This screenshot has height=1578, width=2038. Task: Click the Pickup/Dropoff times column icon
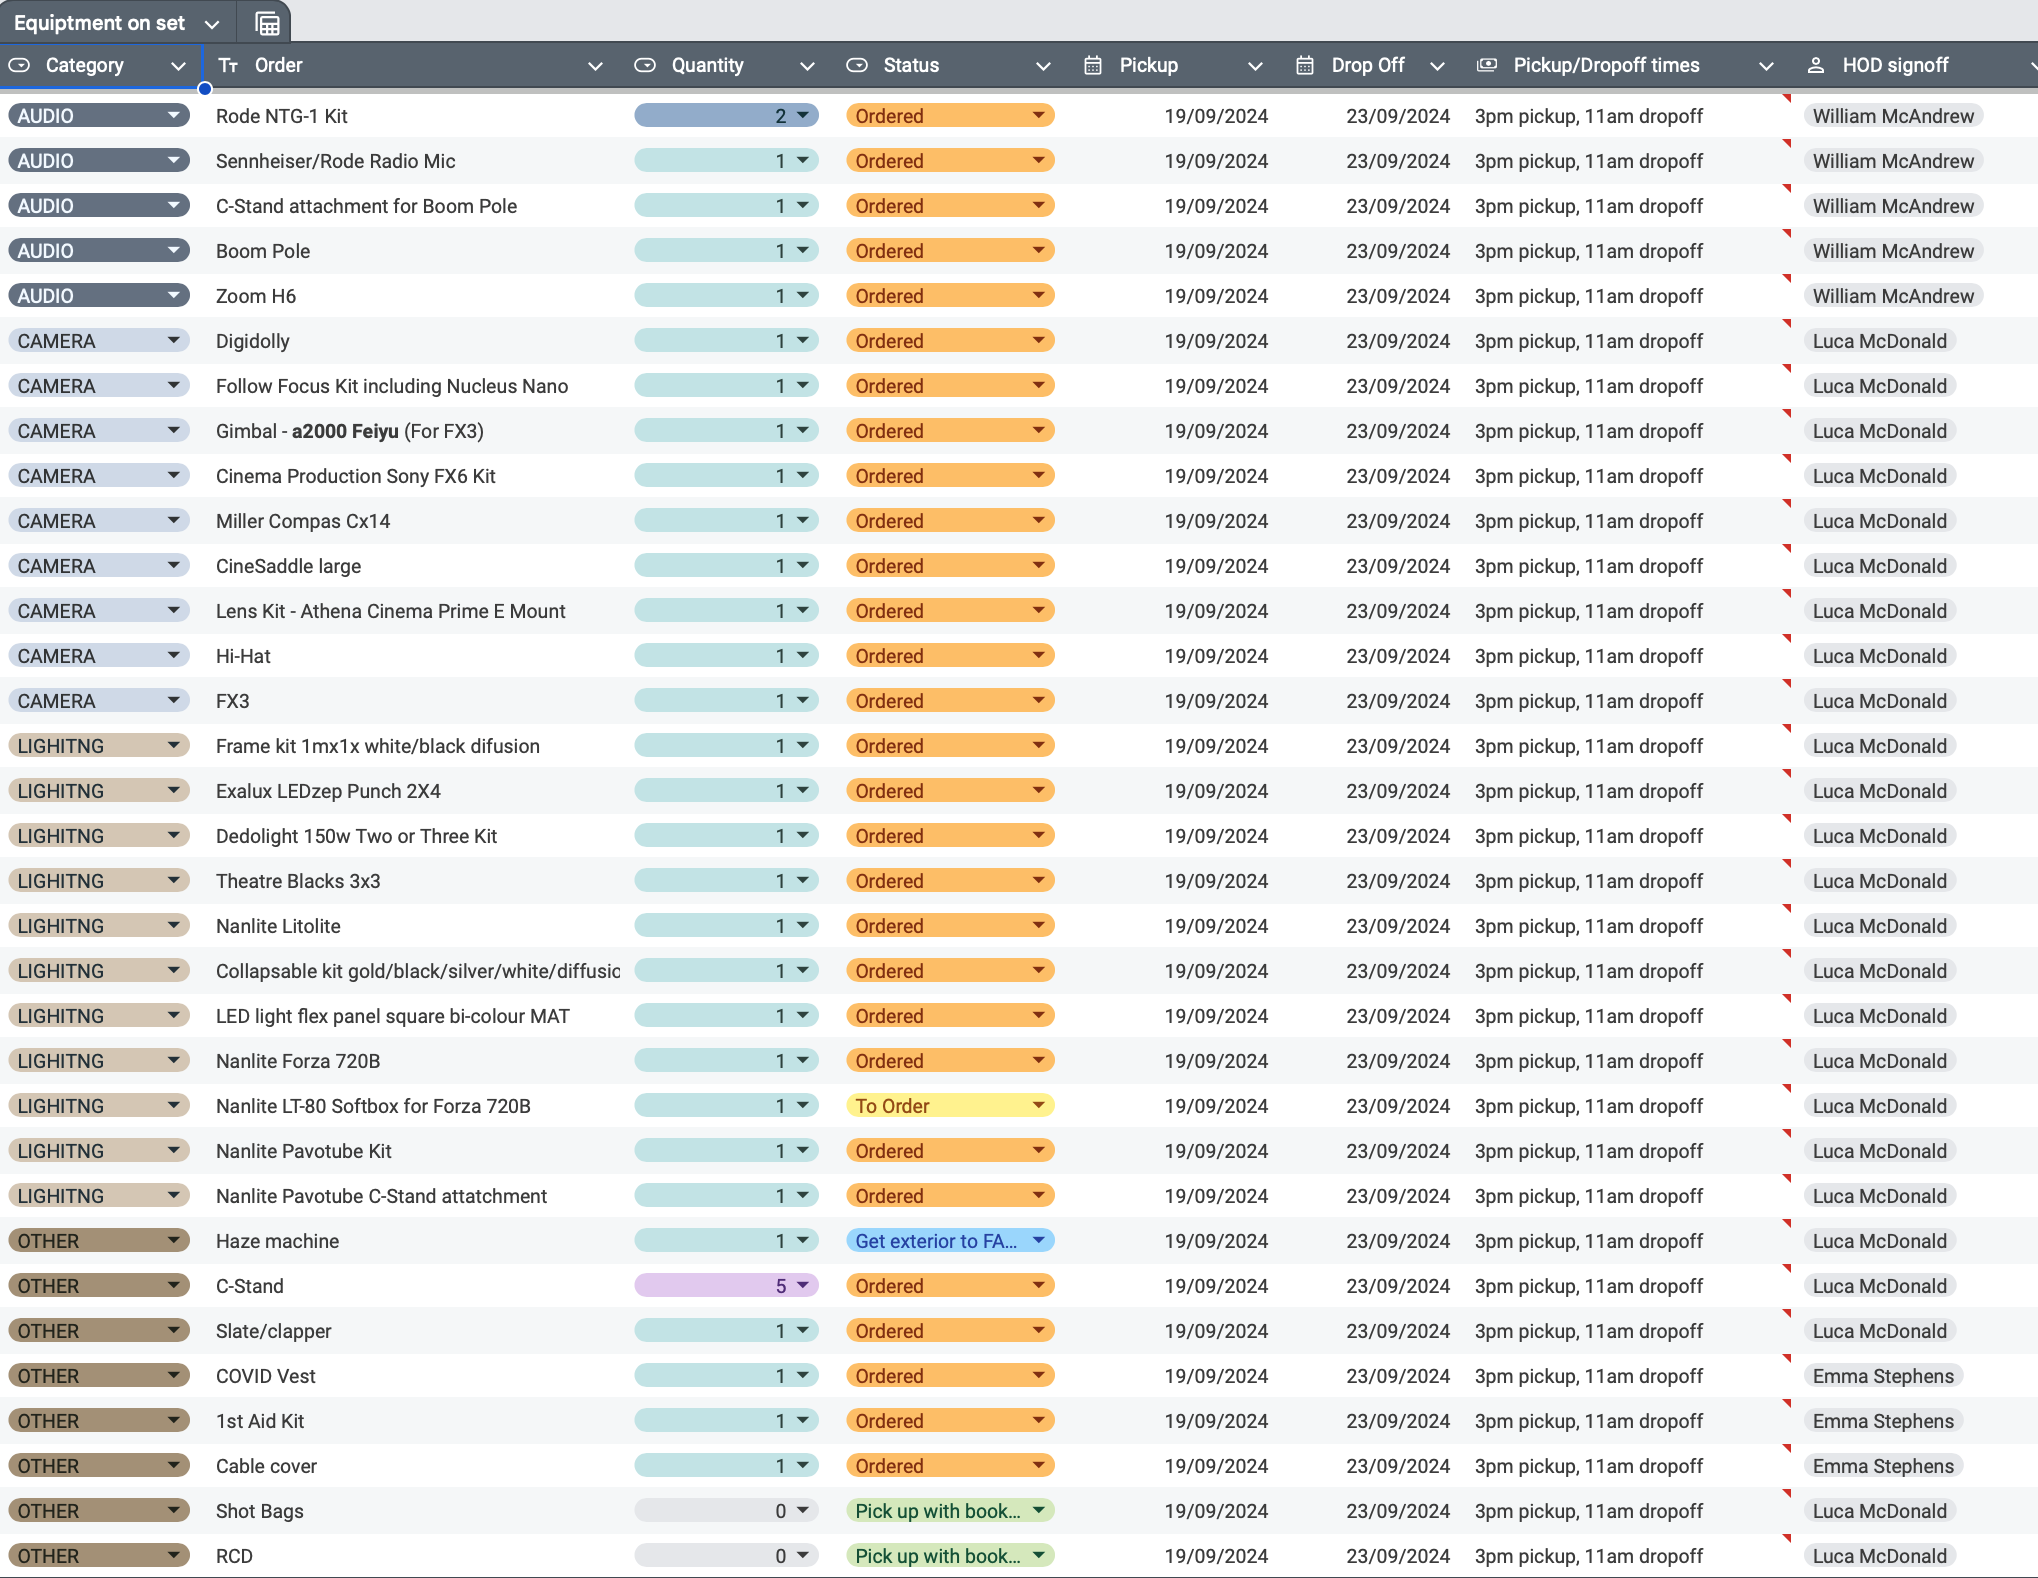tap(1487, 65)
